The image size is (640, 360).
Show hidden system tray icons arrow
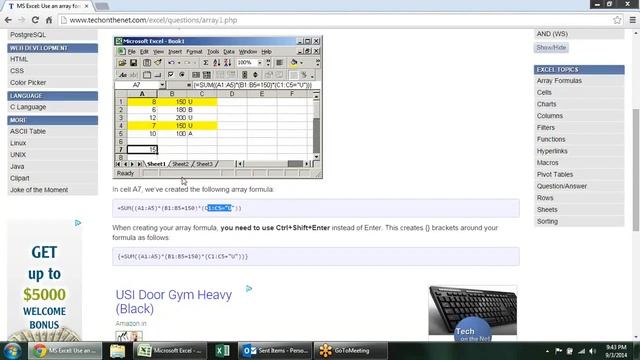pyautogui.click(x=547, y=351)
